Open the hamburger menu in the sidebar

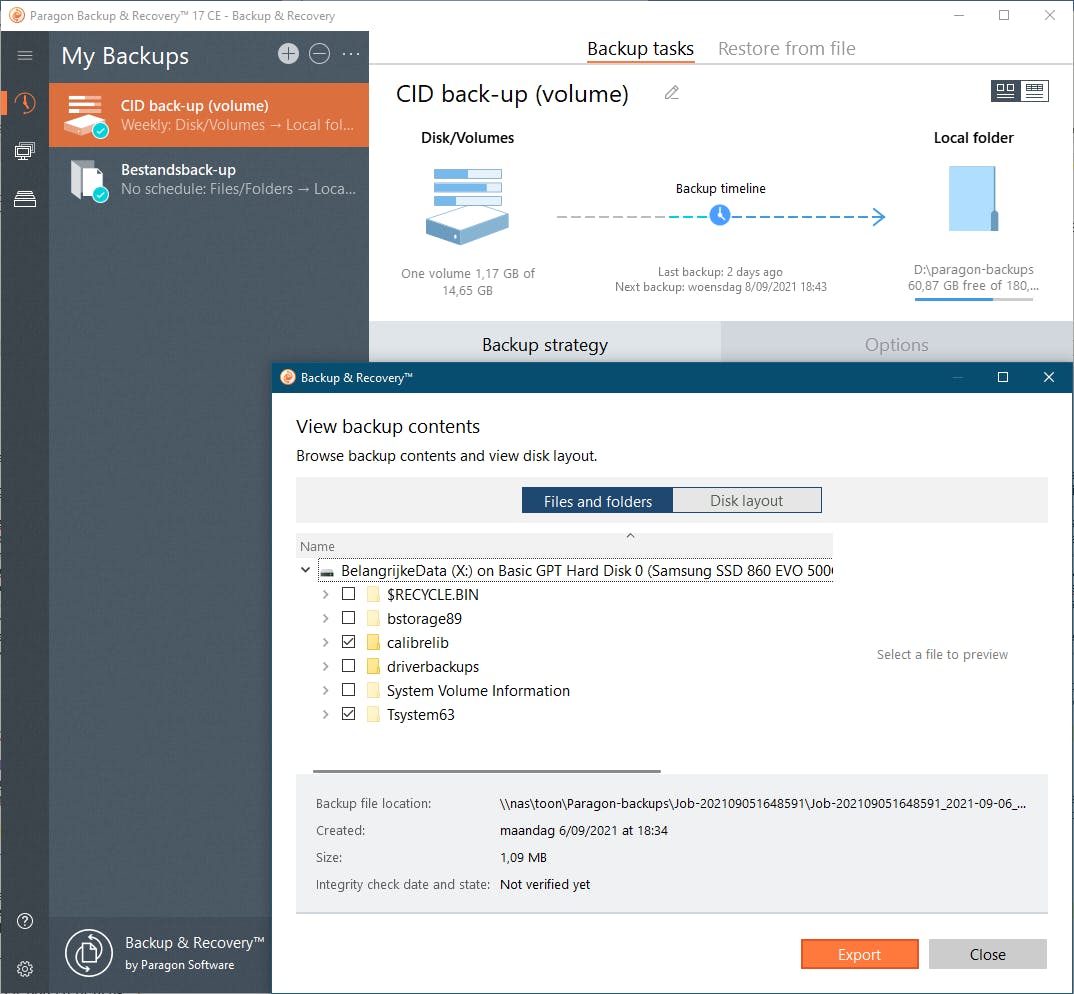click(x=25, y=55)
